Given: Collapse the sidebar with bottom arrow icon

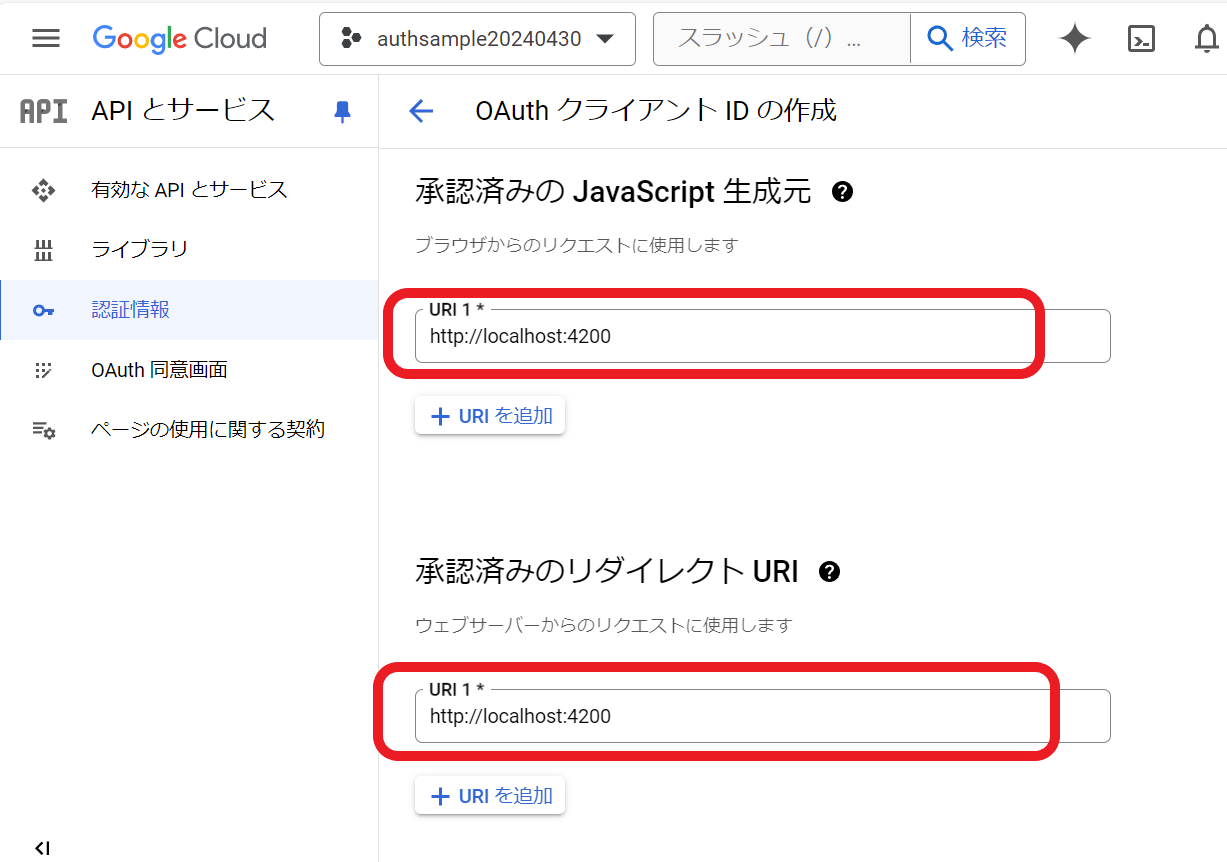Looking at the screenshot, I should pyautogui.click(x=42, y=848).
